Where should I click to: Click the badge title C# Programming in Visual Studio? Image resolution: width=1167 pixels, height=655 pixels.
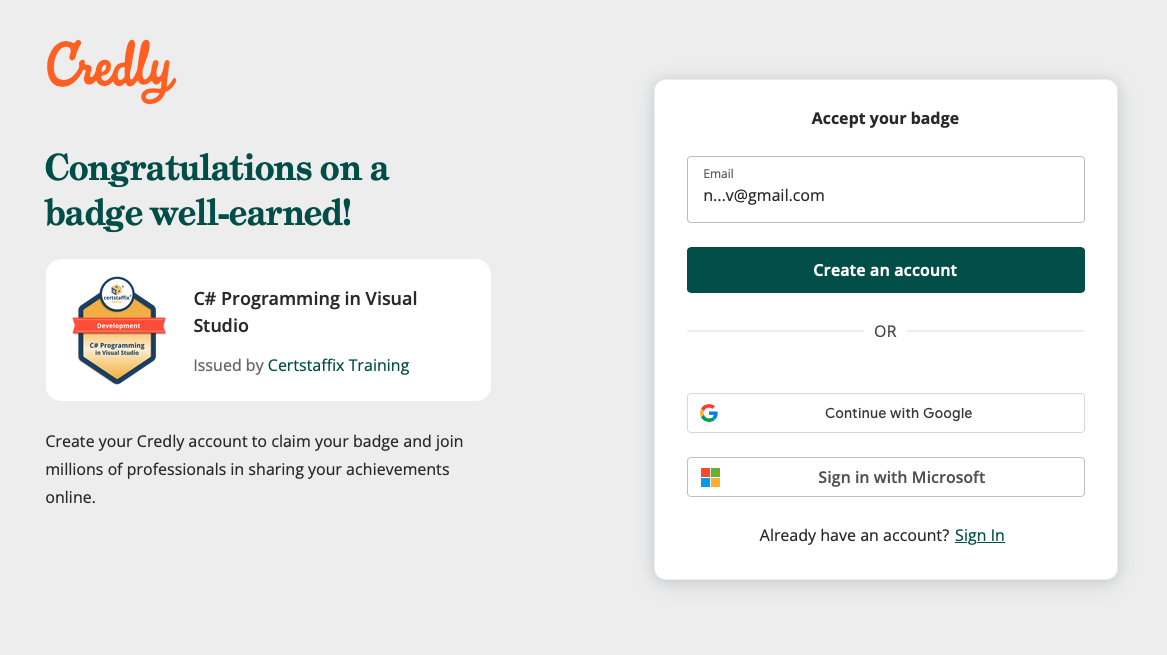[x=305, y=312]
